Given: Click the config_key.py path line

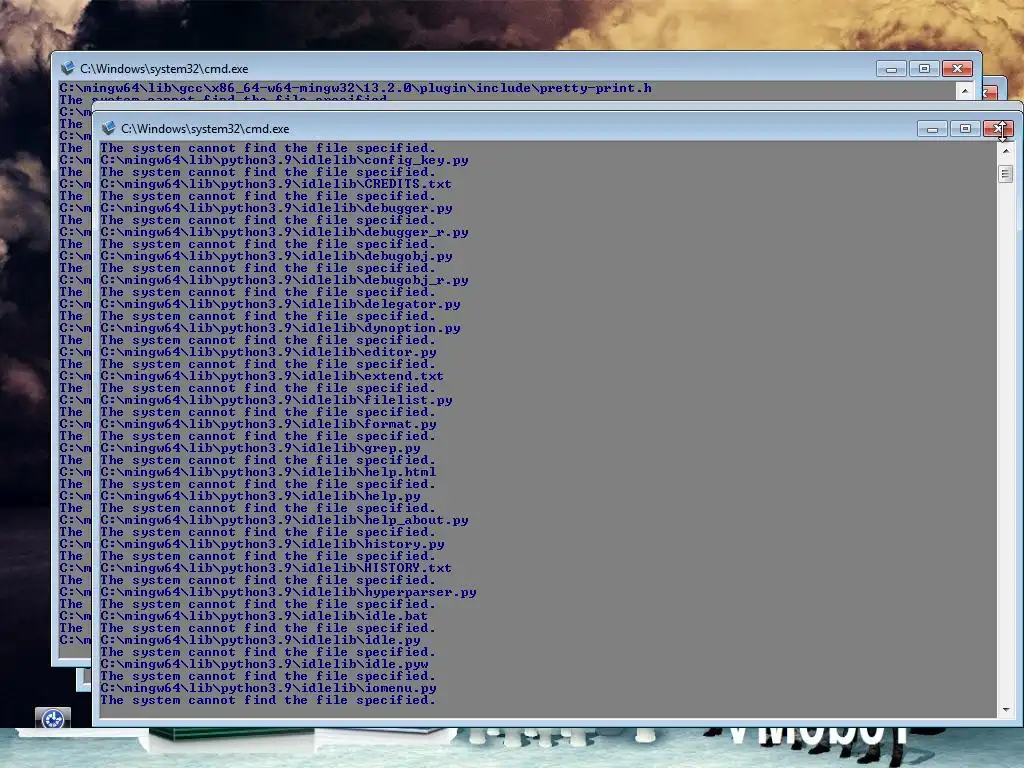Looking at the screenshot, I should (x=284, y=160).
